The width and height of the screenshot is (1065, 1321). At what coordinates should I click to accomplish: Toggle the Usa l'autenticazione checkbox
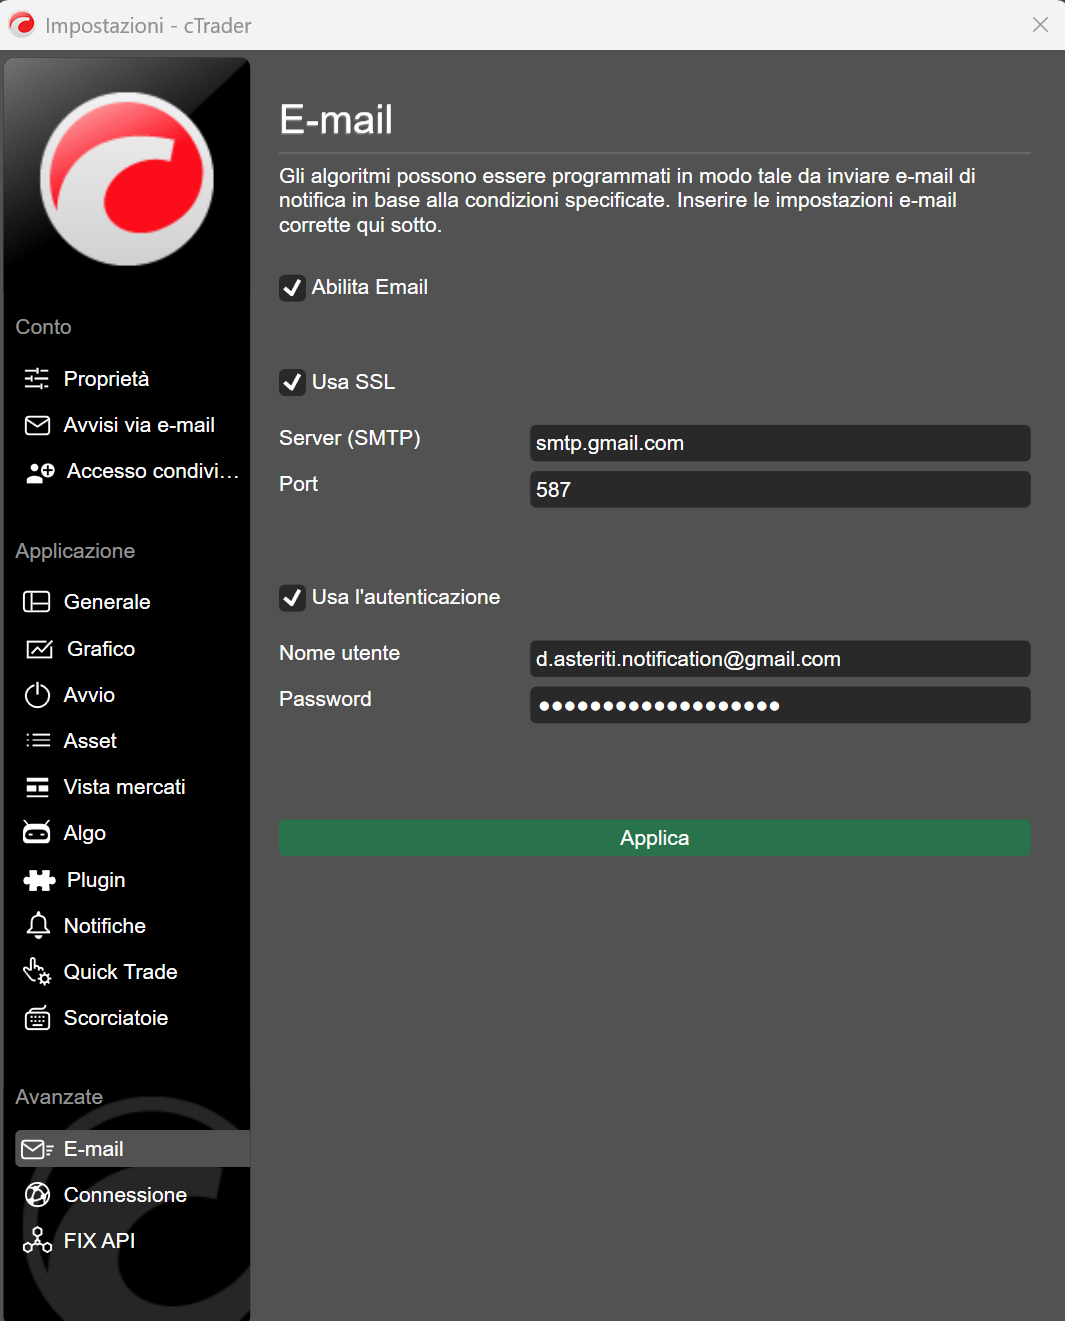click(x=292, y=598)
